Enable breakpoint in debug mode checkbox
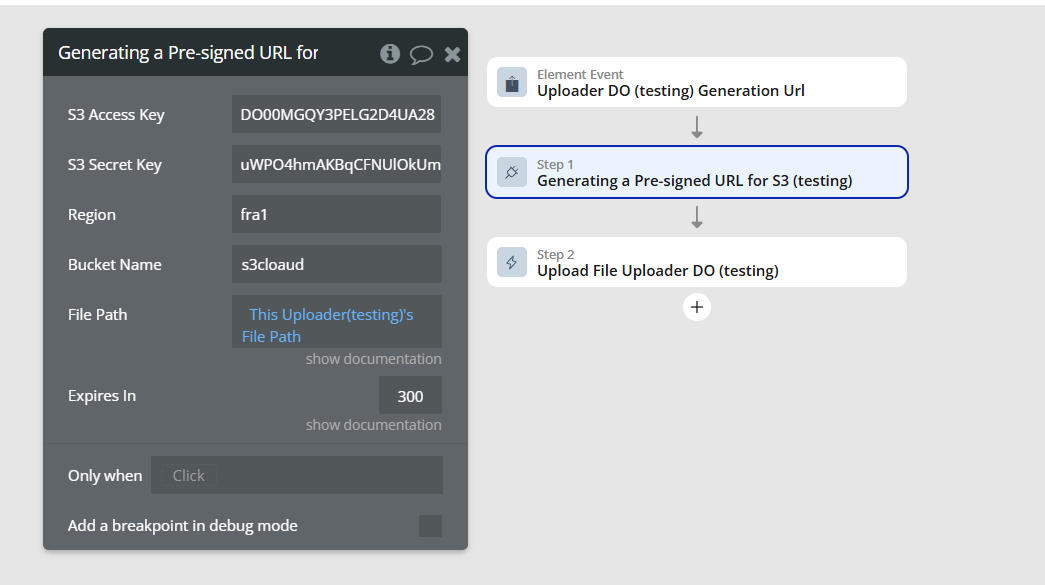Image resolution: width=1045 pixels, height=585 pixels. (x=430, y=526)
